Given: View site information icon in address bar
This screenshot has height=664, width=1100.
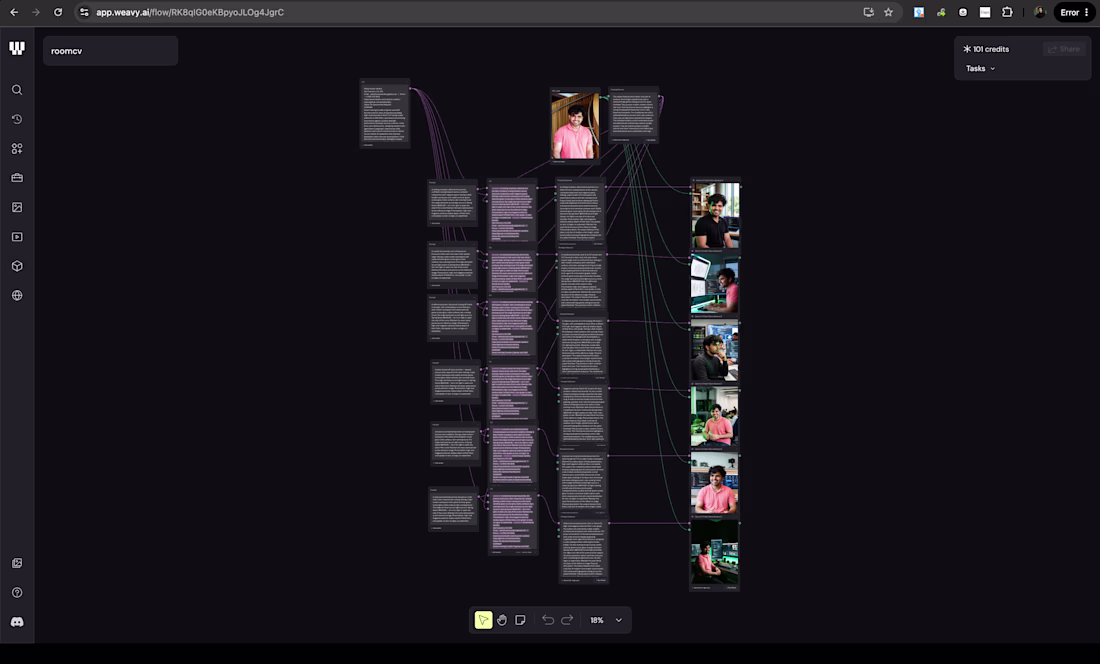Looking at the screenshot, I should [84, 12].
